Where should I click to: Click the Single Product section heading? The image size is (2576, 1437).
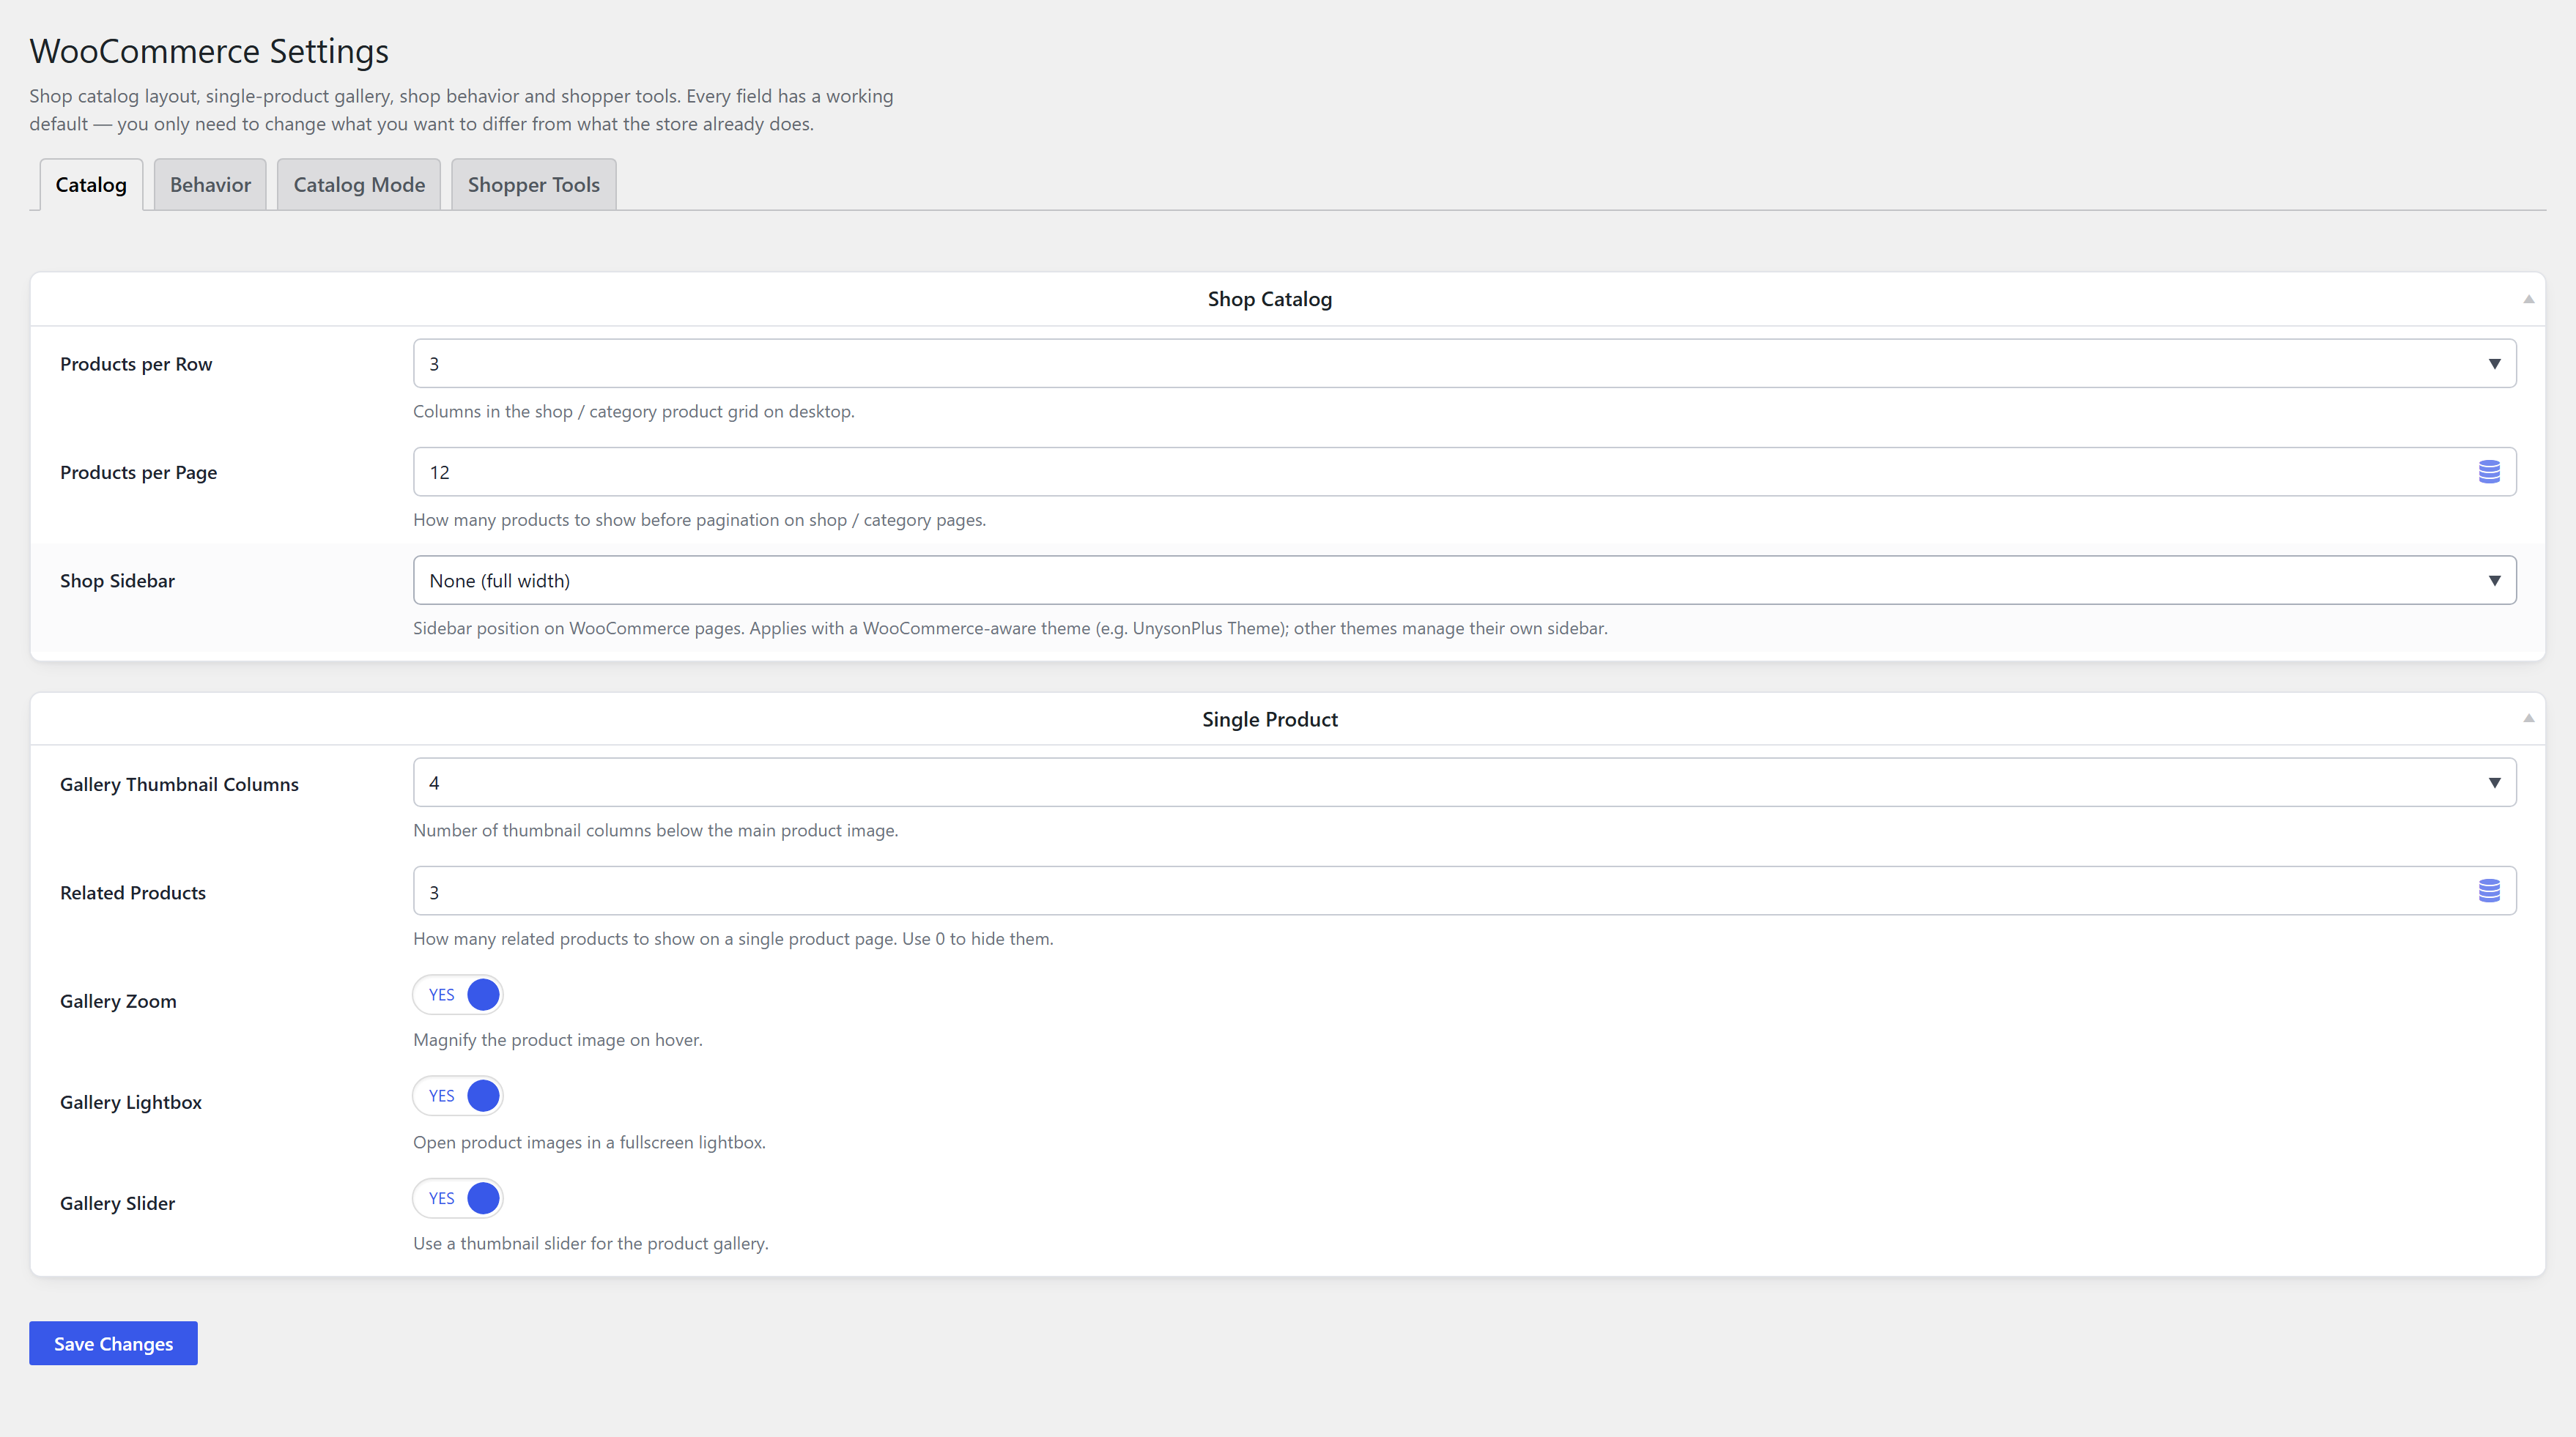[1269, 719]
